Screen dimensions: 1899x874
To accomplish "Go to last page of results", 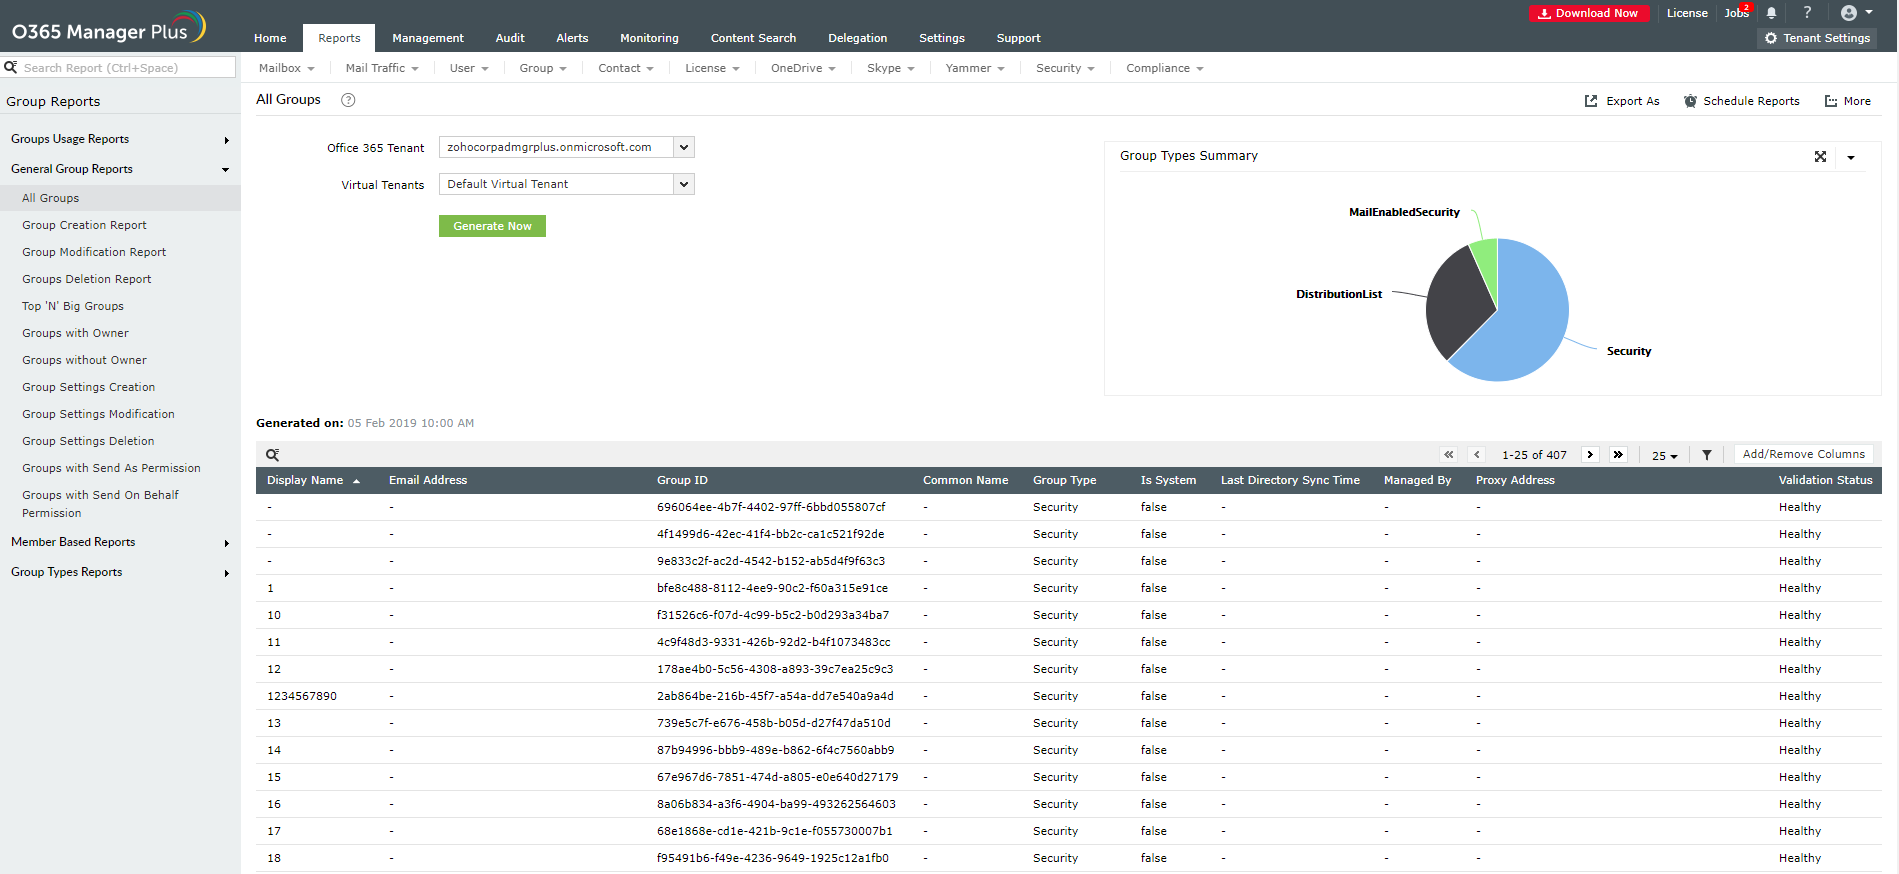I will point(1618,455).
